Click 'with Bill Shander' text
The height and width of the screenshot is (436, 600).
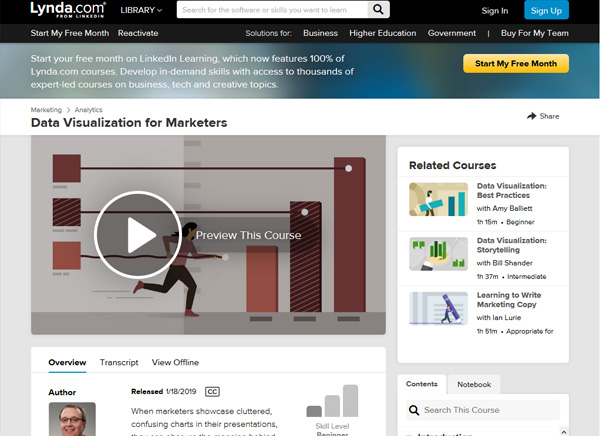click(504, 263)
